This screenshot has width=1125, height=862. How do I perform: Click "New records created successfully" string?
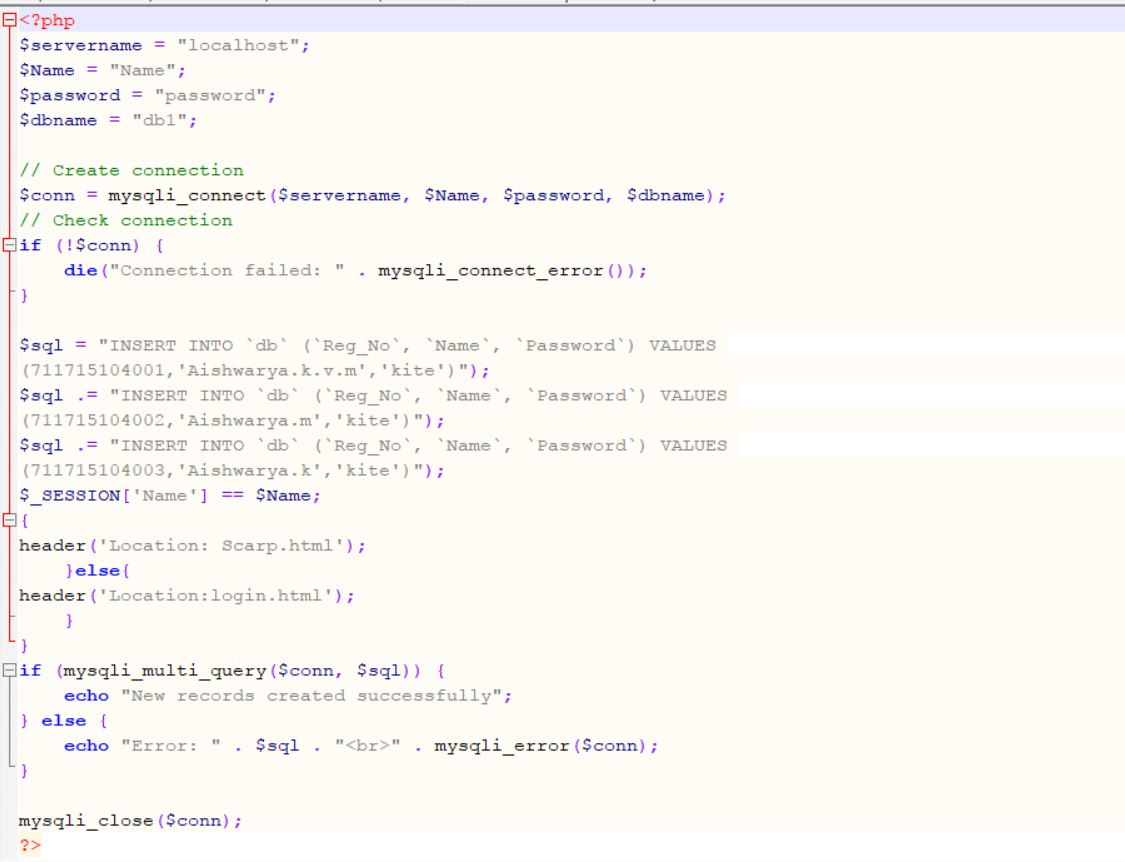(x=311, y=695)
